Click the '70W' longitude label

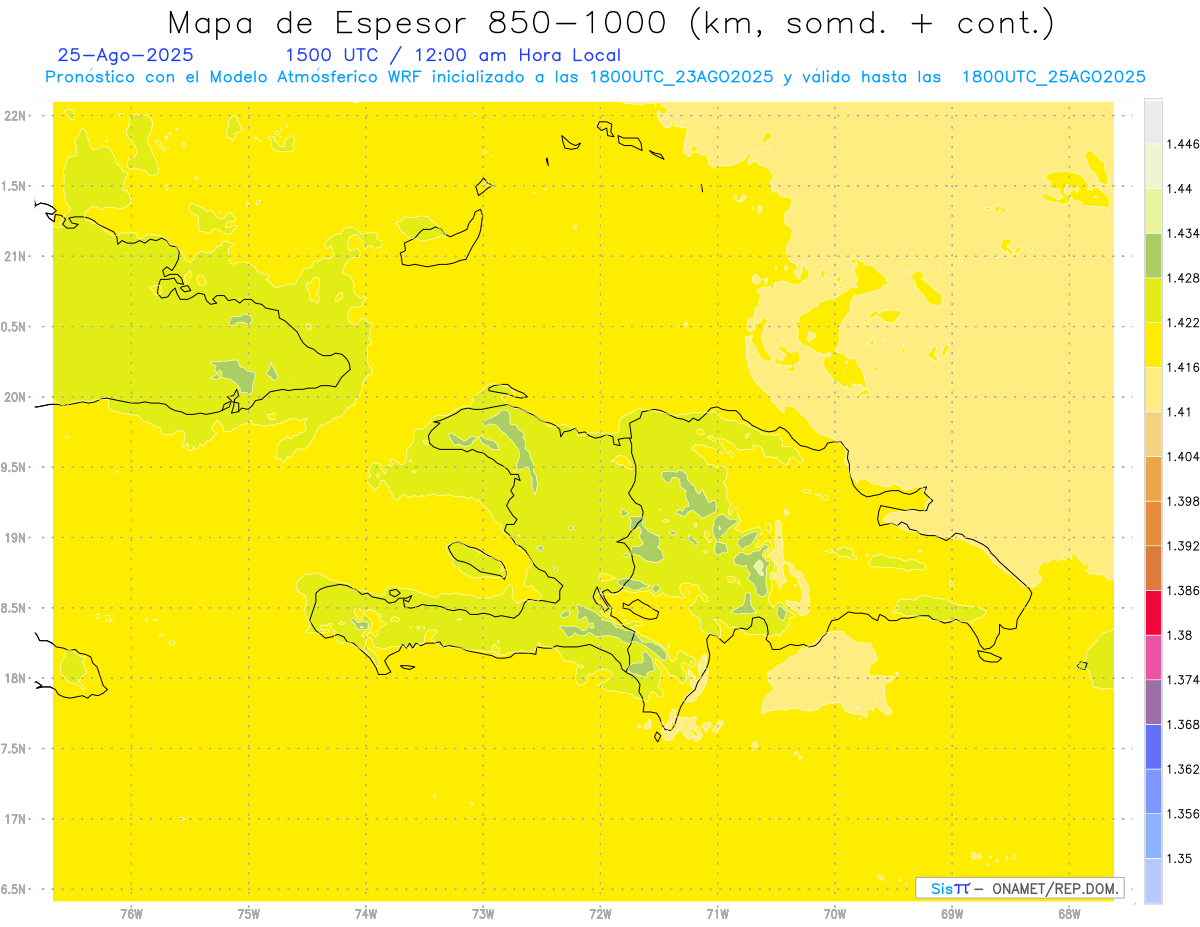coord(834,914)
